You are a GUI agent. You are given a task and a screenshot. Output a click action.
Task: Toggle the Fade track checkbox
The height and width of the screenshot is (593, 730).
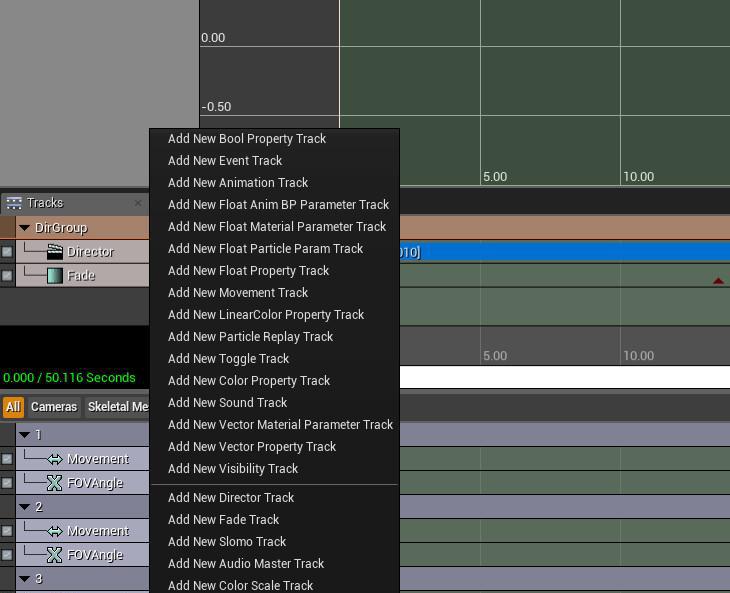pyautogui.click(x=7, y=276)
